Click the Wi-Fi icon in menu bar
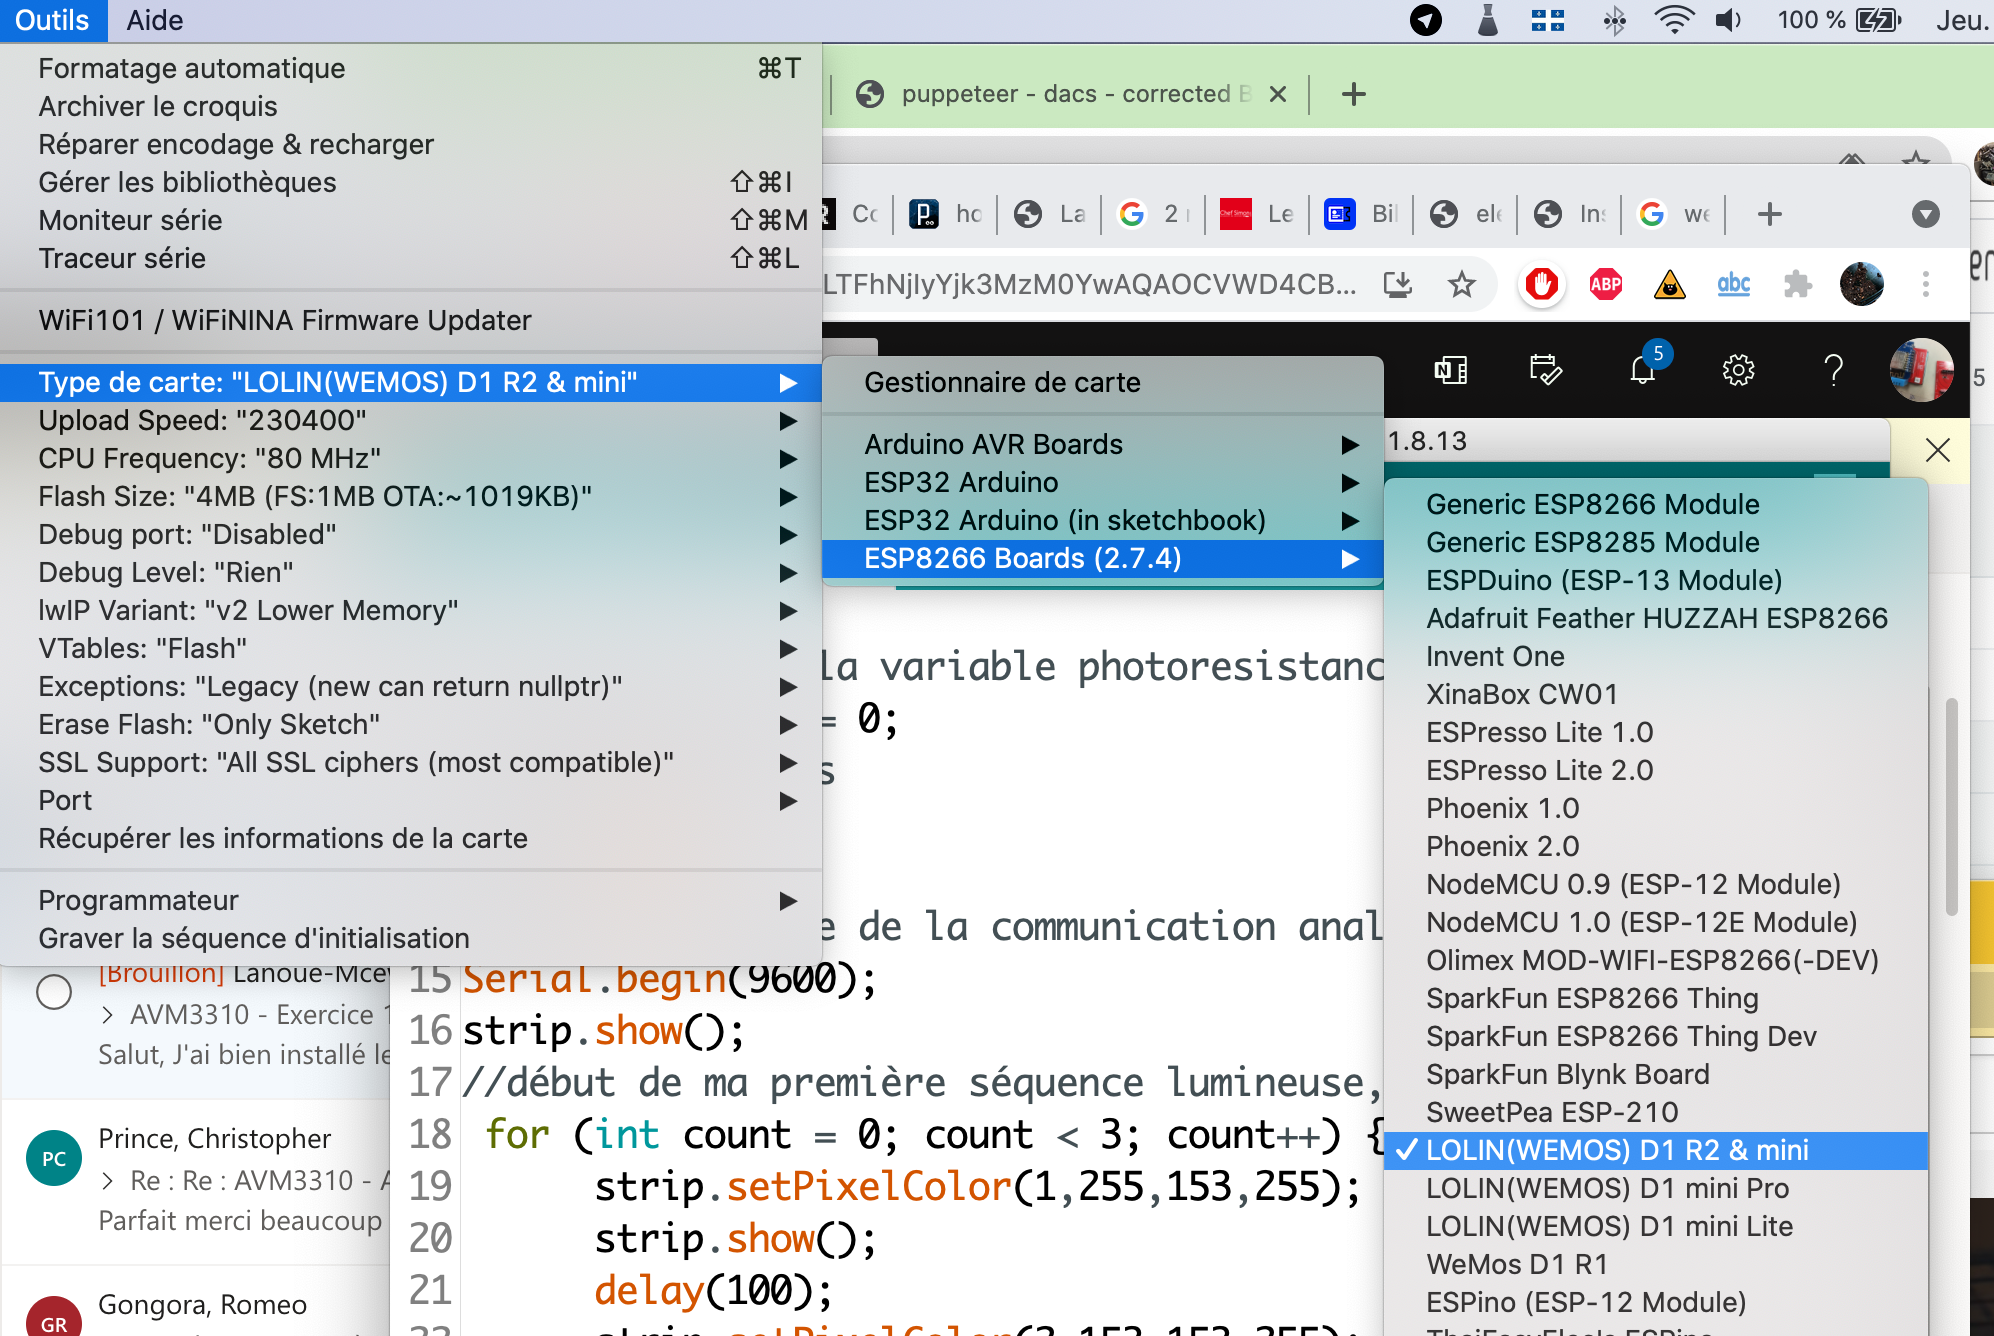1994x1336 pixels. [x=1673, y=20]
